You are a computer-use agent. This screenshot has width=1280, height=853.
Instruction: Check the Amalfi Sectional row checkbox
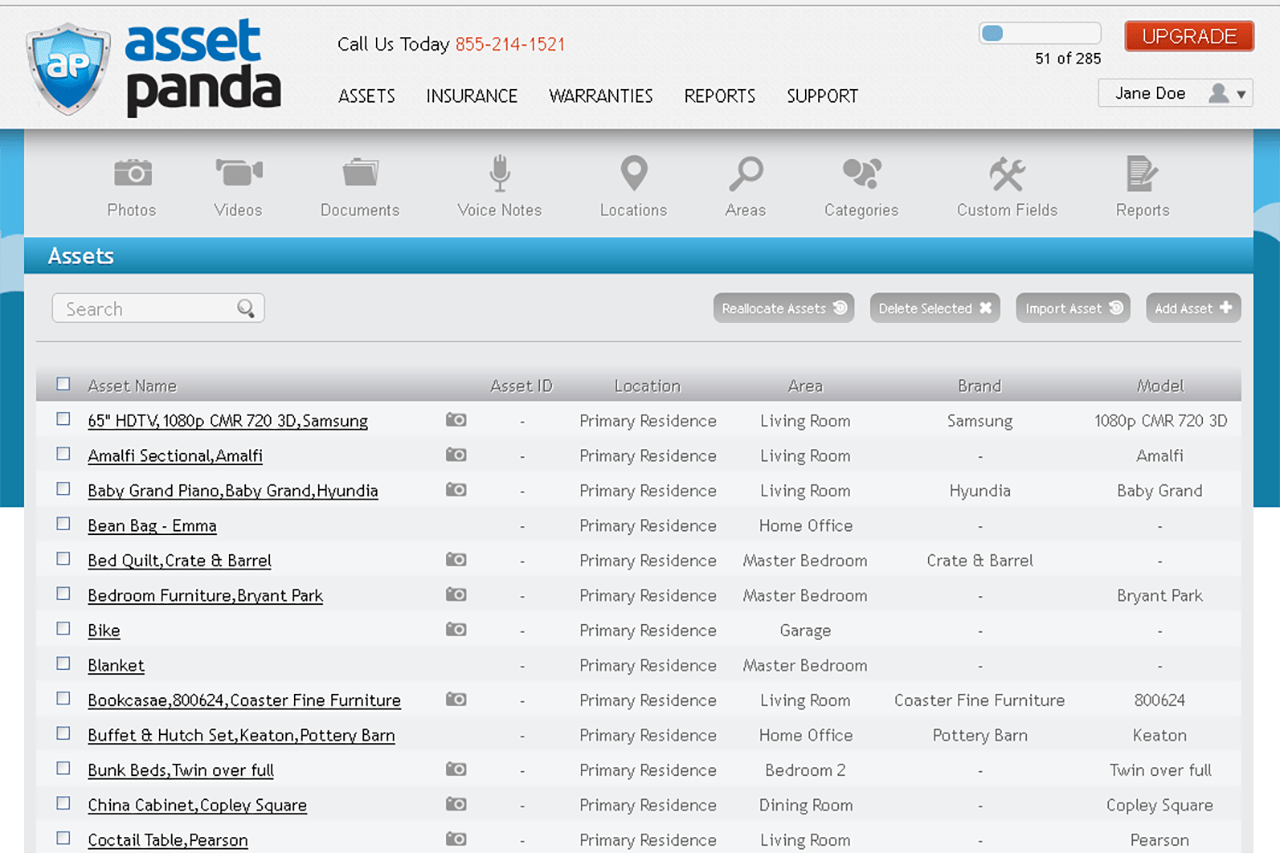pos(64,454)
